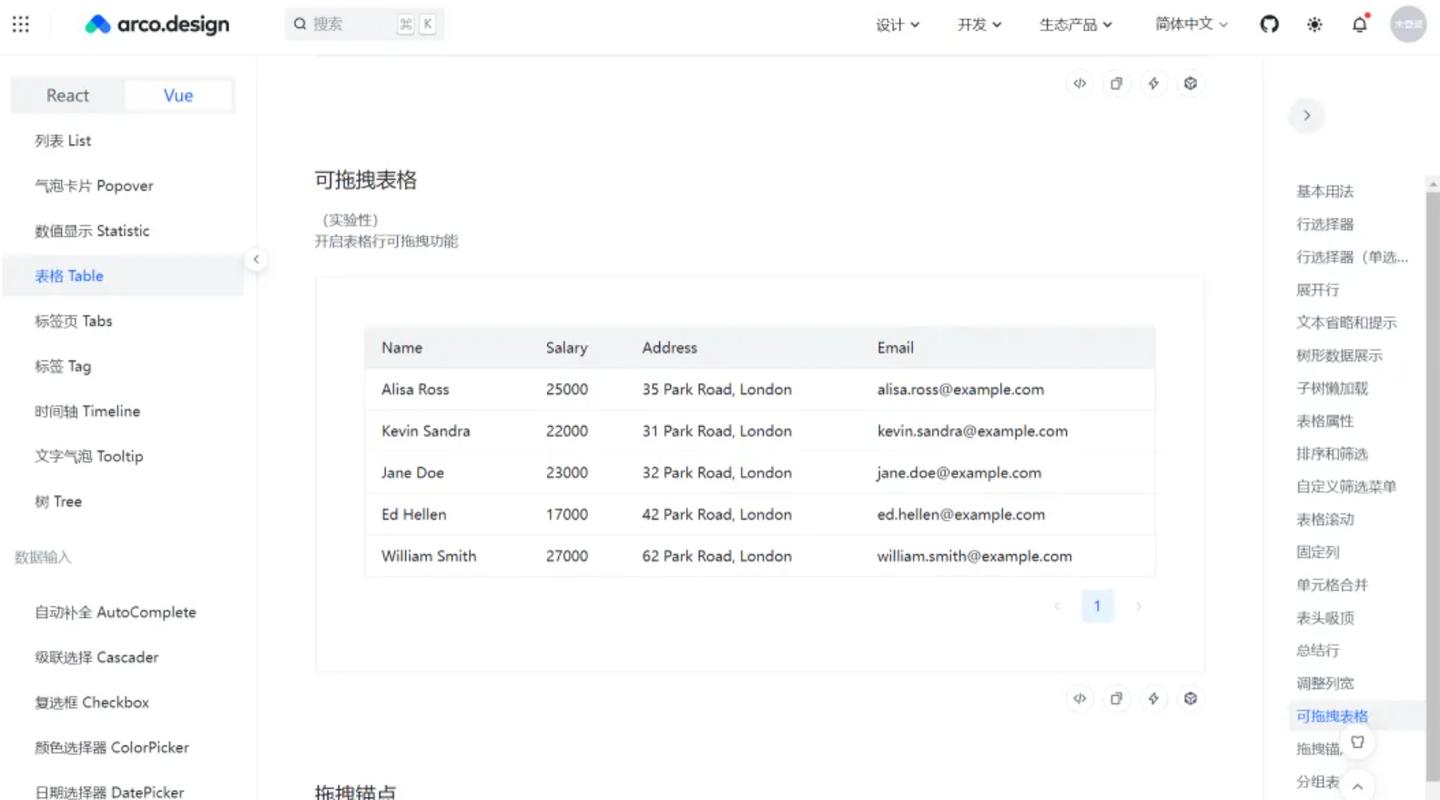Click the arco.design logo
1440x800 pixels.
157,24
